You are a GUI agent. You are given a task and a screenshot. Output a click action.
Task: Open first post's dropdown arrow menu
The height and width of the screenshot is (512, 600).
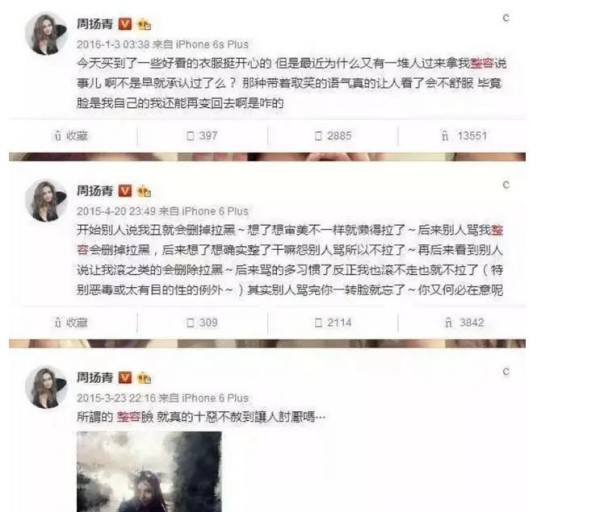506,18
